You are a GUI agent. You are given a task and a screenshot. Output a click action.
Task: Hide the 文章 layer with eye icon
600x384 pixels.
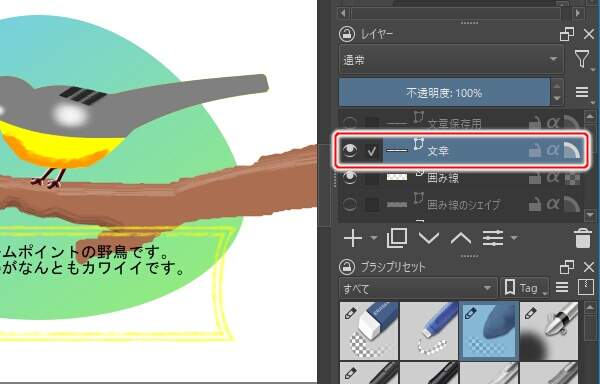pyautogui.click(x=350, y=150)
